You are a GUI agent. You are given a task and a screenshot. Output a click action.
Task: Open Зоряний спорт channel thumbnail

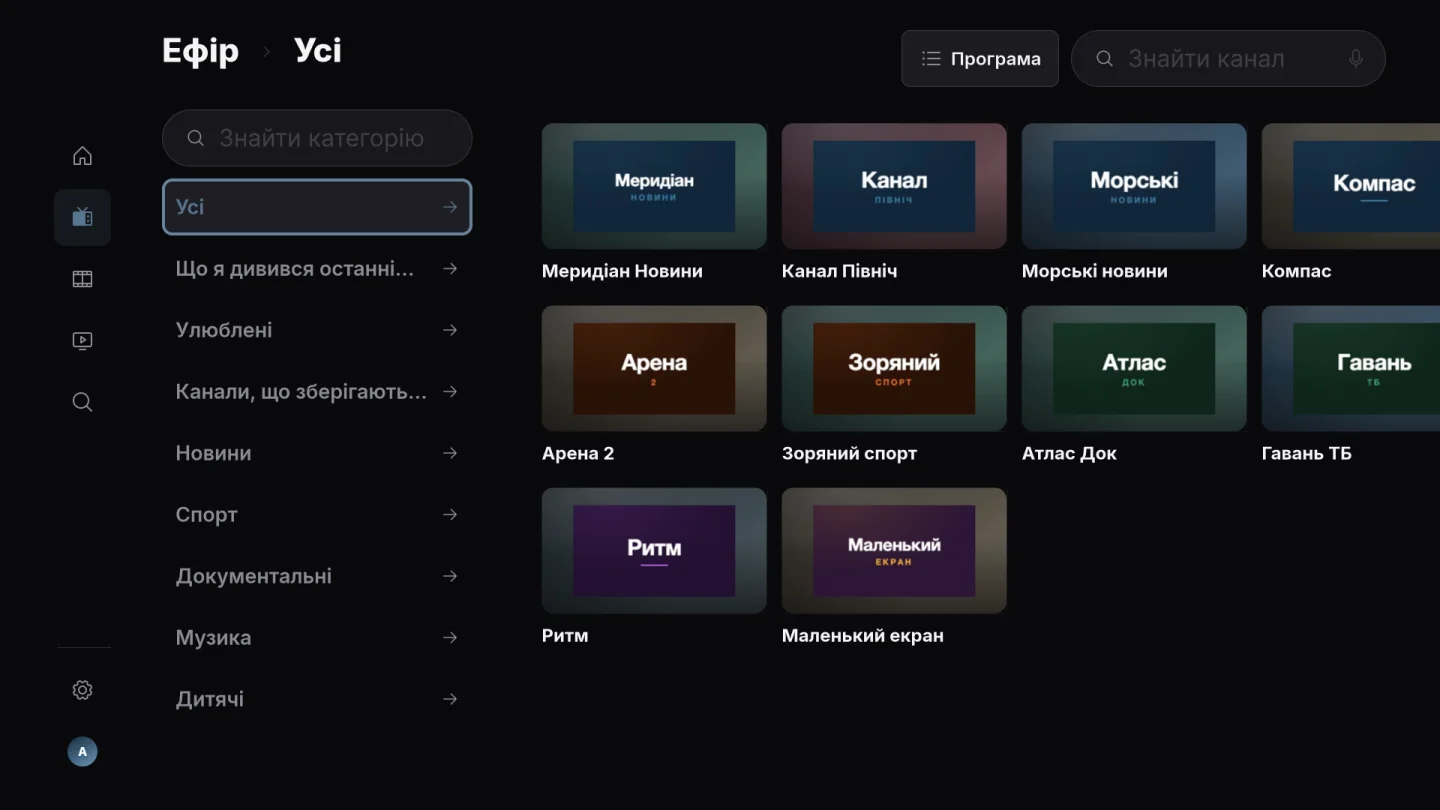(894, 368)
